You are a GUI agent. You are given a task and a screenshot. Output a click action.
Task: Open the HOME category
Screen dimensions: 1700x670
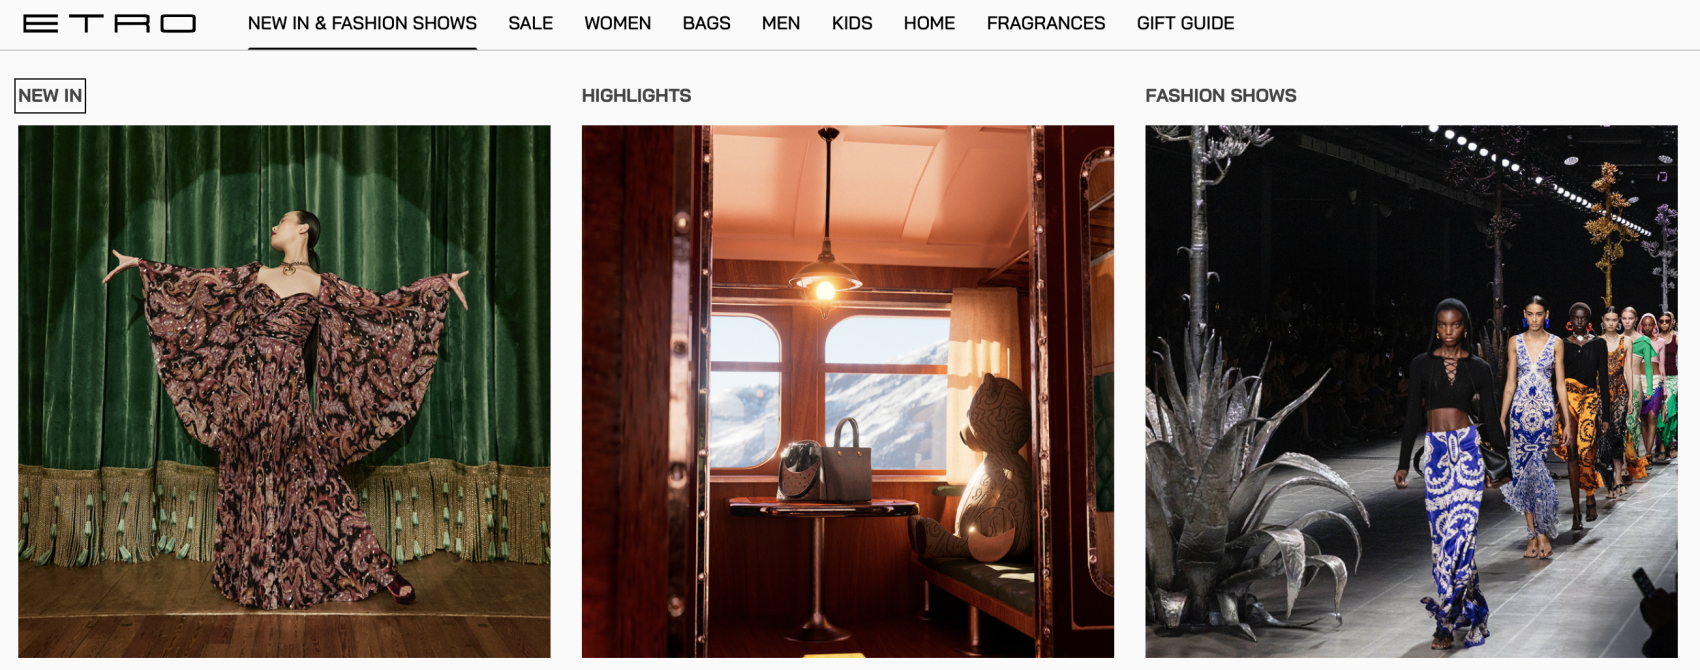click(x=929, y=23)
